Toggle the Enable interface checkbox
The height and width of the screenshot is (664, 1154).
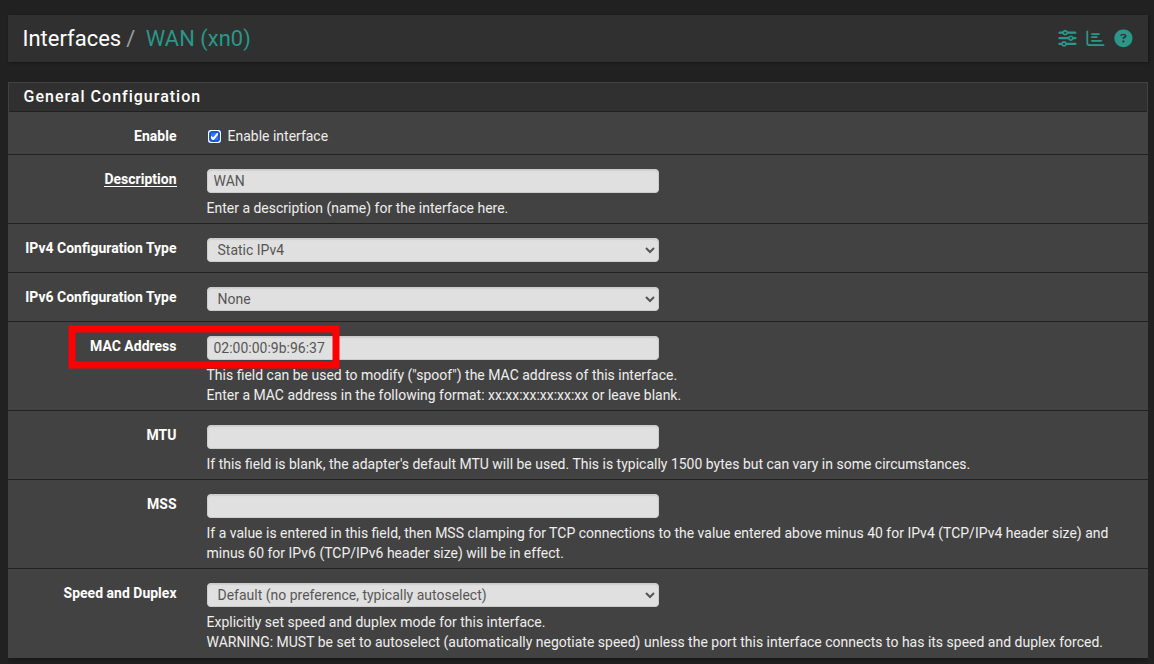coord(214,136)
